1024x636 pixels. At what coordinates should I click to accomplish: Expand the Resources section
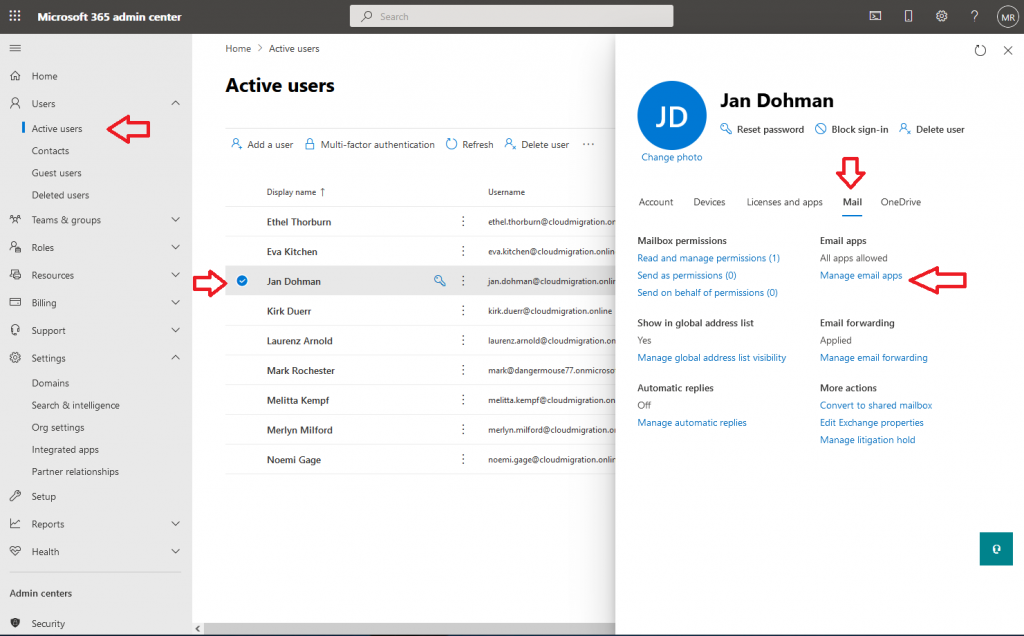(175, 275)
